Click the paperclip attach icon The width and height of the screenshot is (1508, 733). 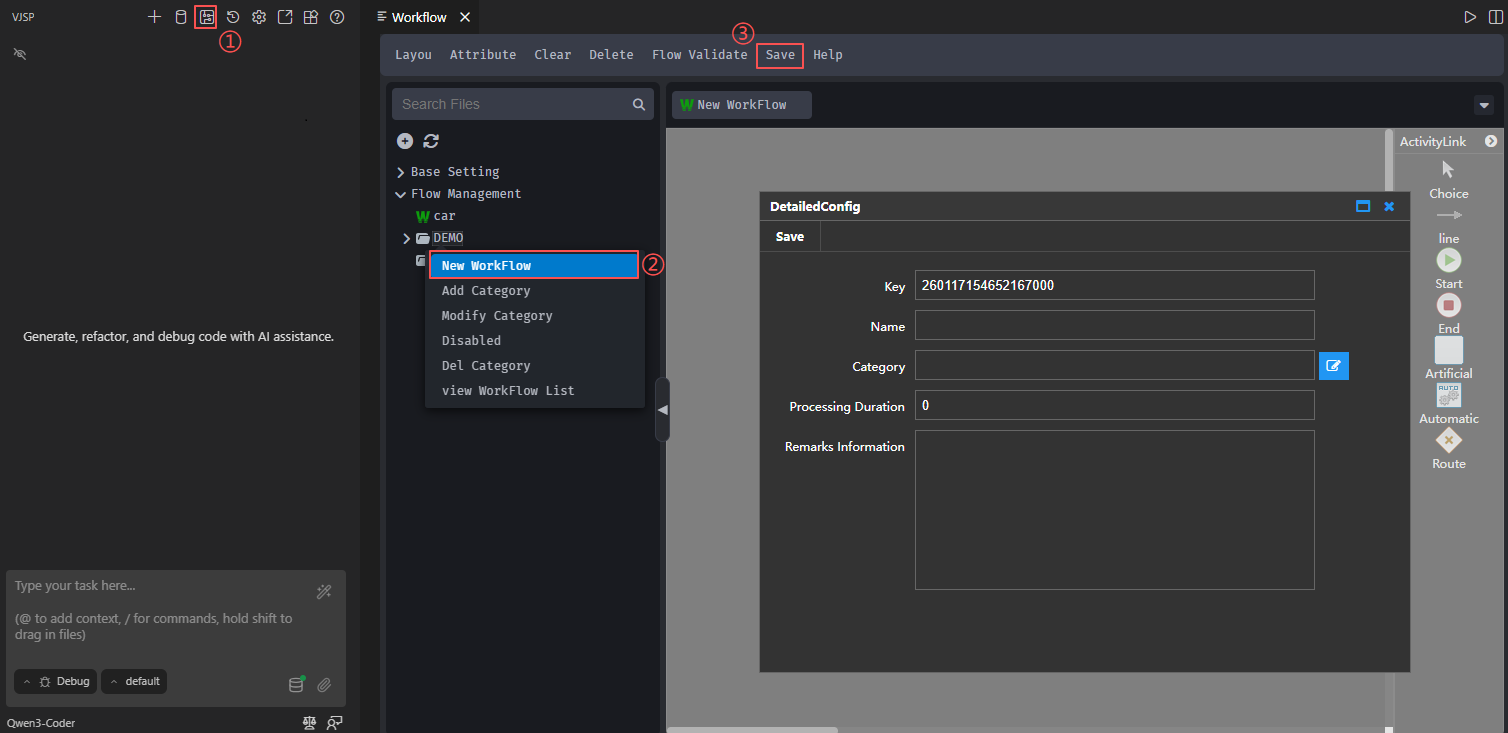324,685
